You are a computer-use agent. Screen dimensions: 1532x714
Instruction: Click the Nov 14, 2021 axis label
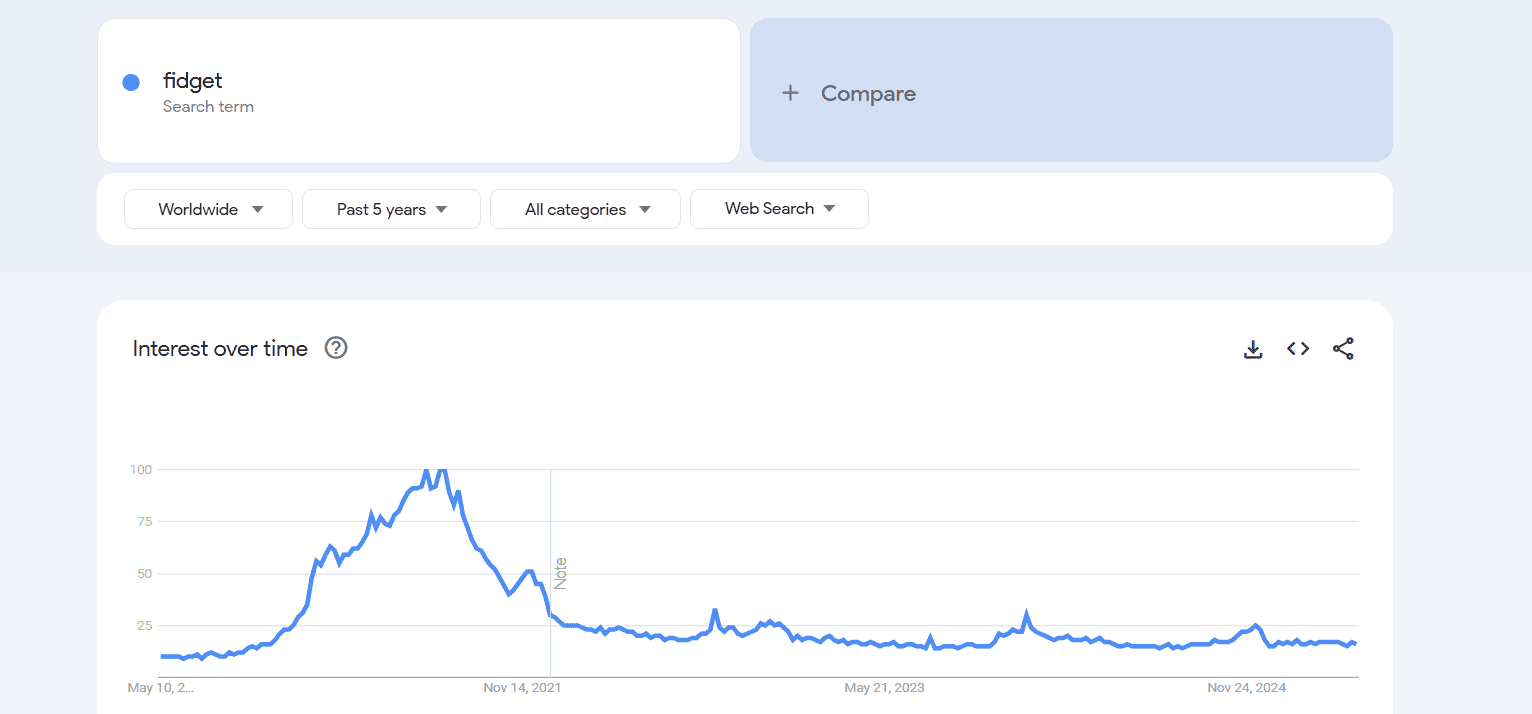[522, 688]
